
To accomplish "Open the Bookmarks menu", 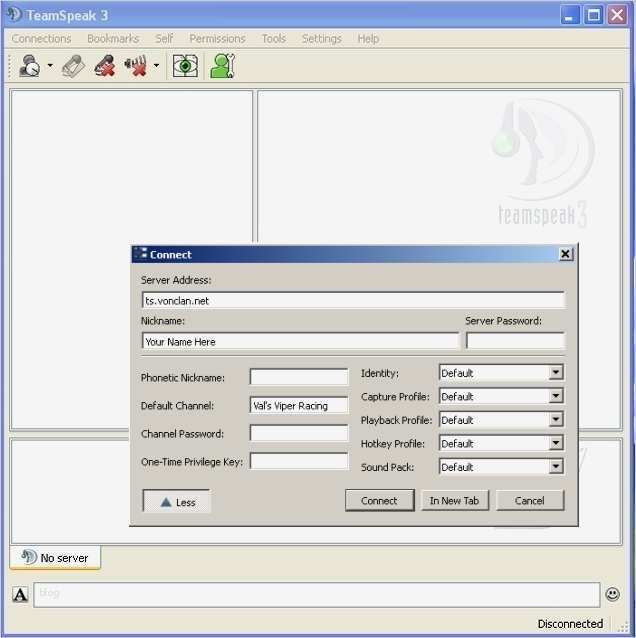I will click(113, 39).
